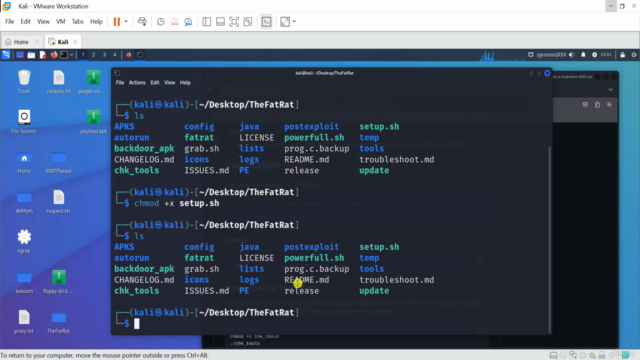
Task: Open the VMware View menu
Action: pos(43,22)
